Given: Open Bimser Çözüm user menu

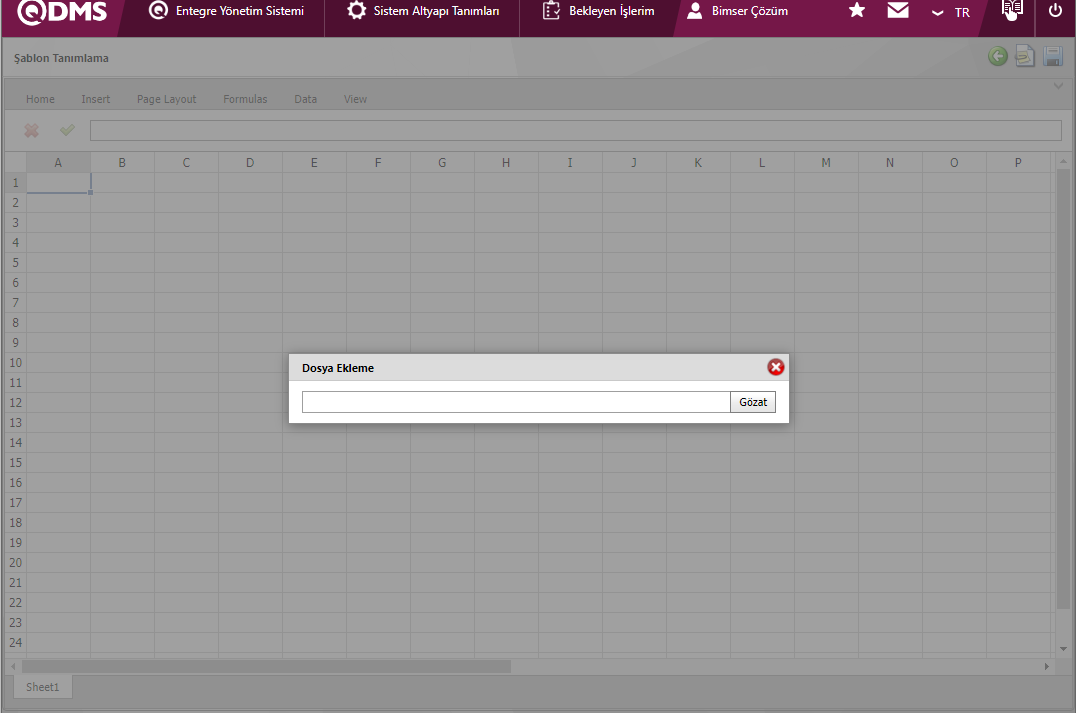Looking at the screenshot, I should click(x=738, y=12).
